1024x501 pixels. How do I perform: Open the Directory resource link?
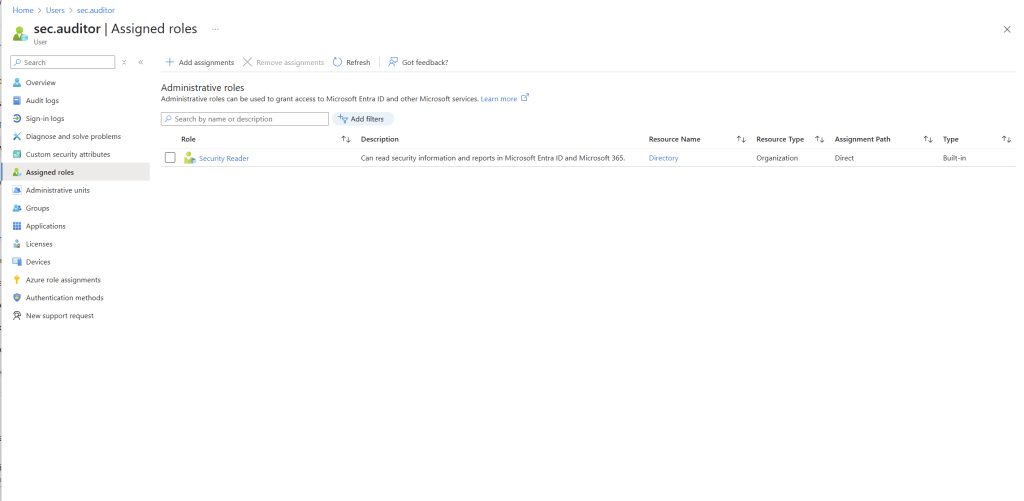[663, 158]
